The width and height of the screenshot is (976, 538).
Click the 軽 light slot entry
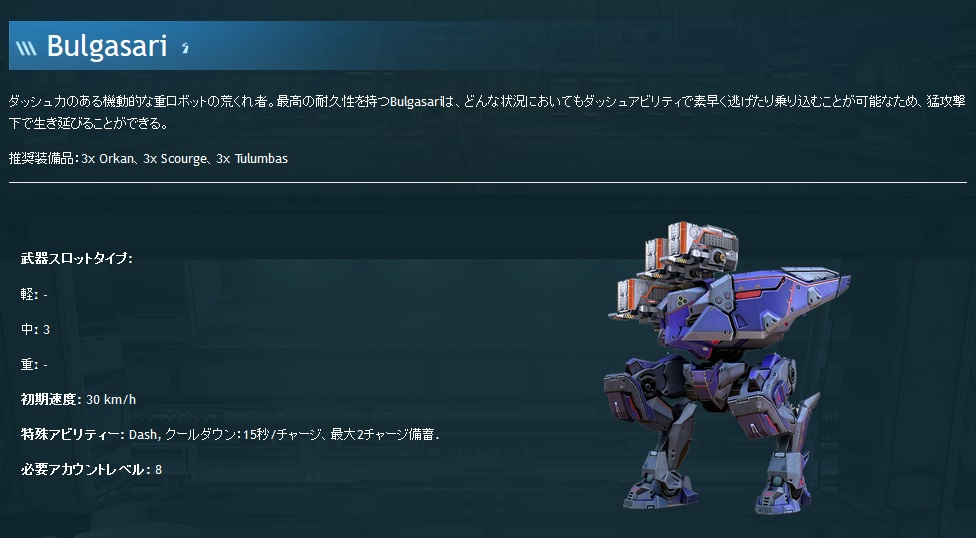pyautogui.click(x=34, y=294)
